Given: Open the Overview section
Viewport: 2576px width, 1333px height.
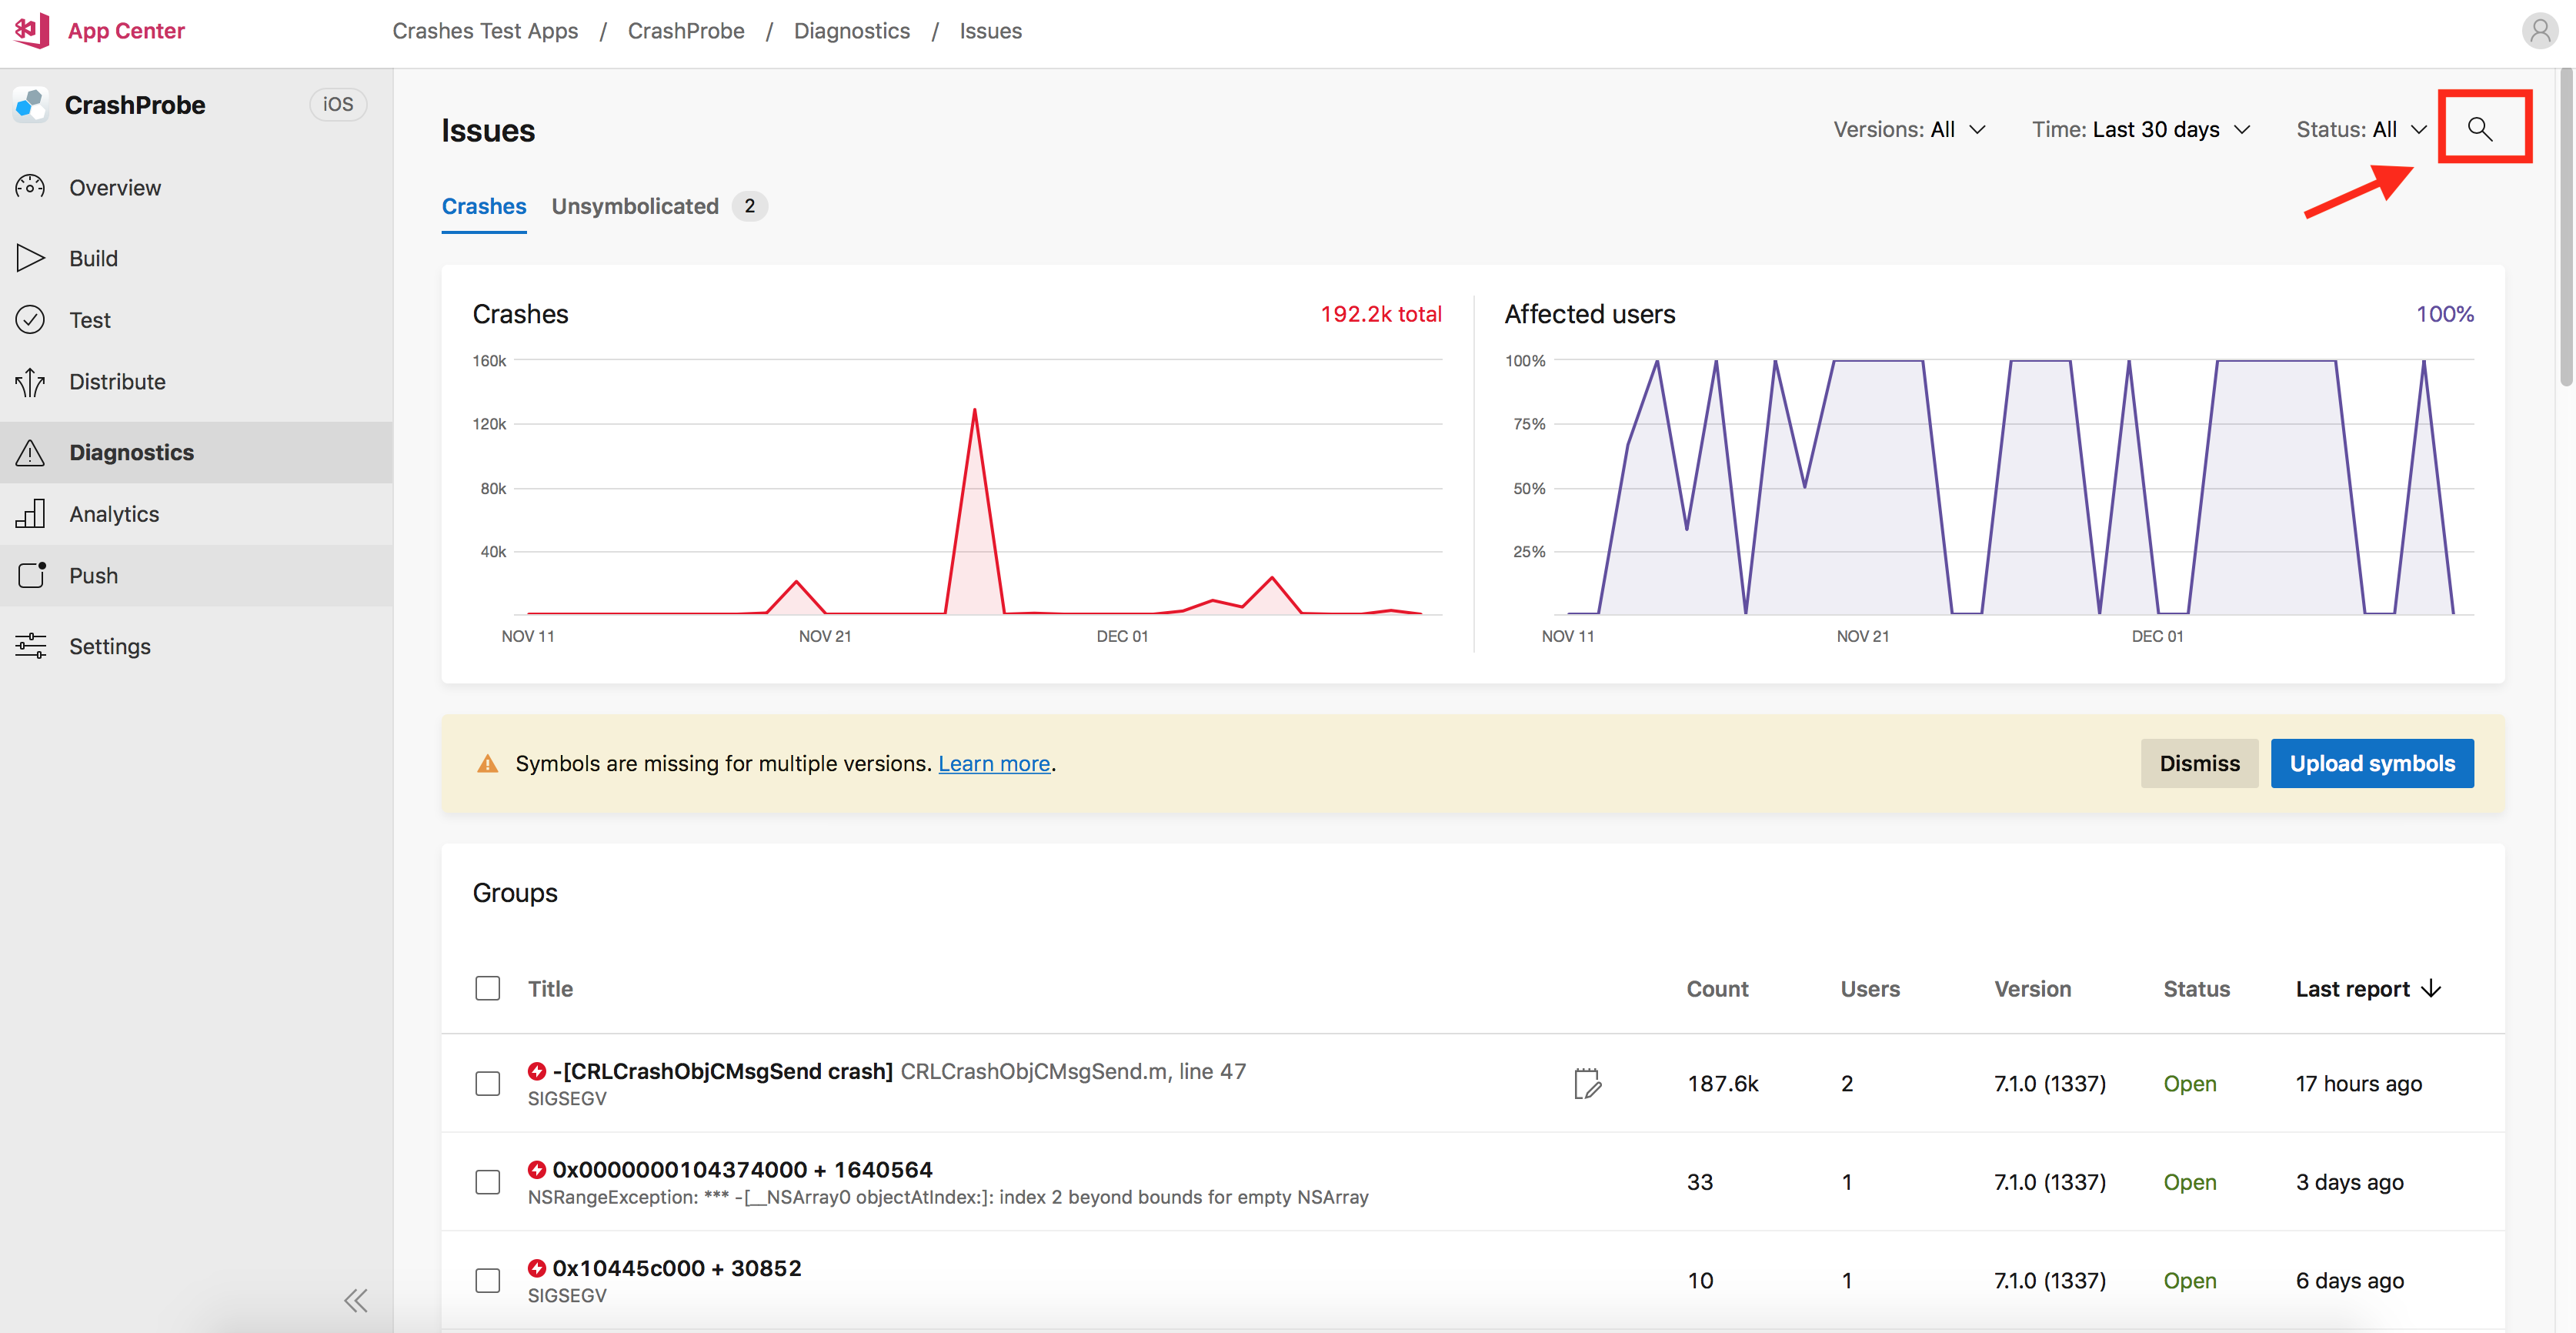Looking at the screenshot, I should pyautogui.click(x=114, y=187).
